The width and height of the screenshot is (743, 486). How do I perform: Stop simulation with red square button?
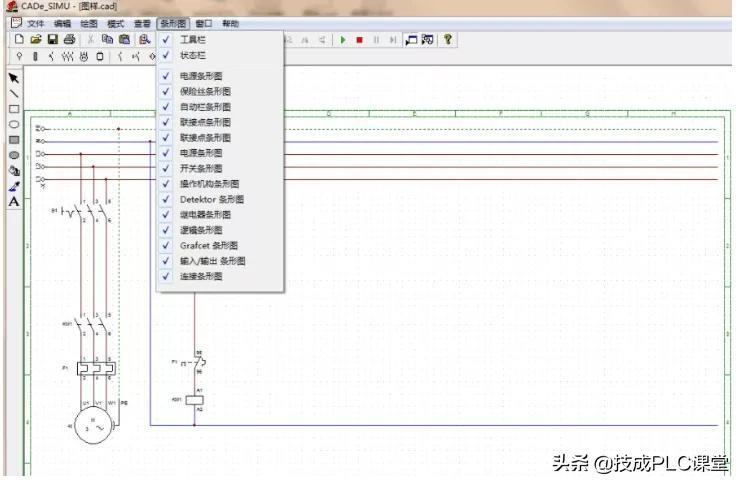359,40
